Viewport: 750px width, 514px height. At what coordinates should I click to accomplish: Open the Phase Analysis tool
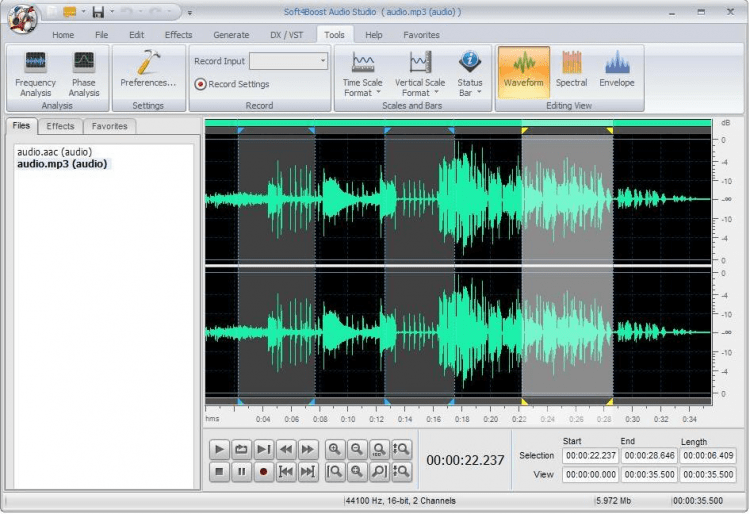coord(83,73)
